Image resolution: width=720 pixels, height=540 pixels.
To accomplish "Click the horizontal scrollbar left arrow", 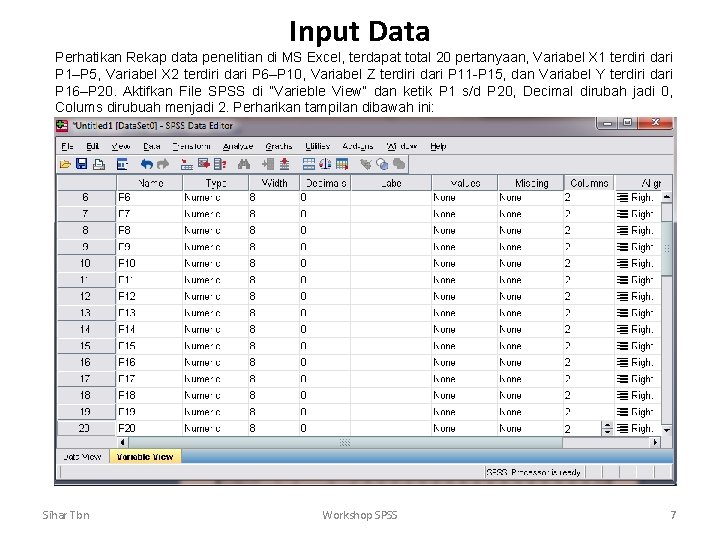I will click(123, 442).
